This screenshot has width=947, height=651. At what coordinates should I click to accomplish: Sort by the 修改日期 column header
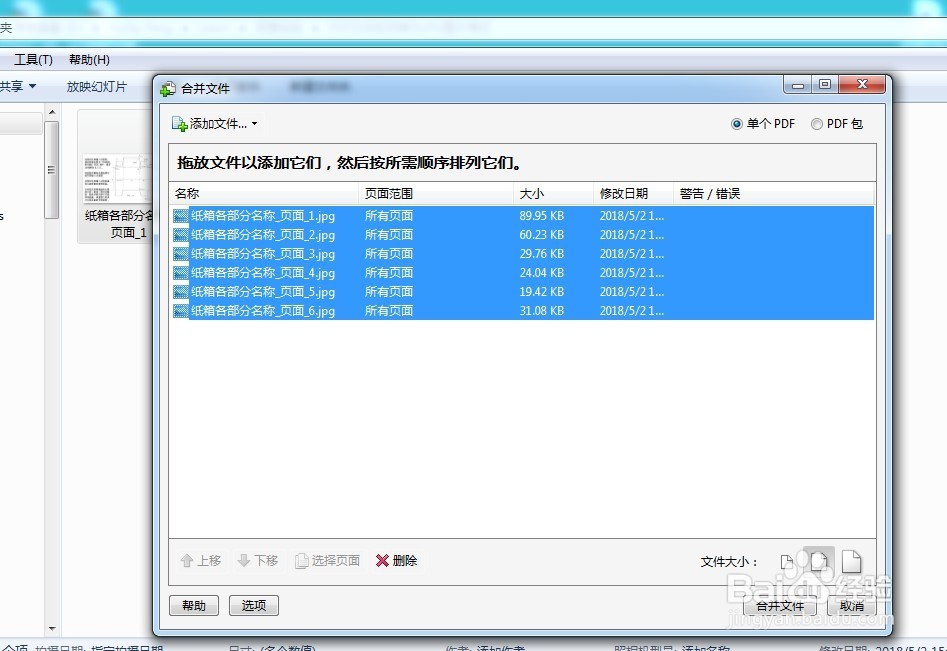pos(633,194)
